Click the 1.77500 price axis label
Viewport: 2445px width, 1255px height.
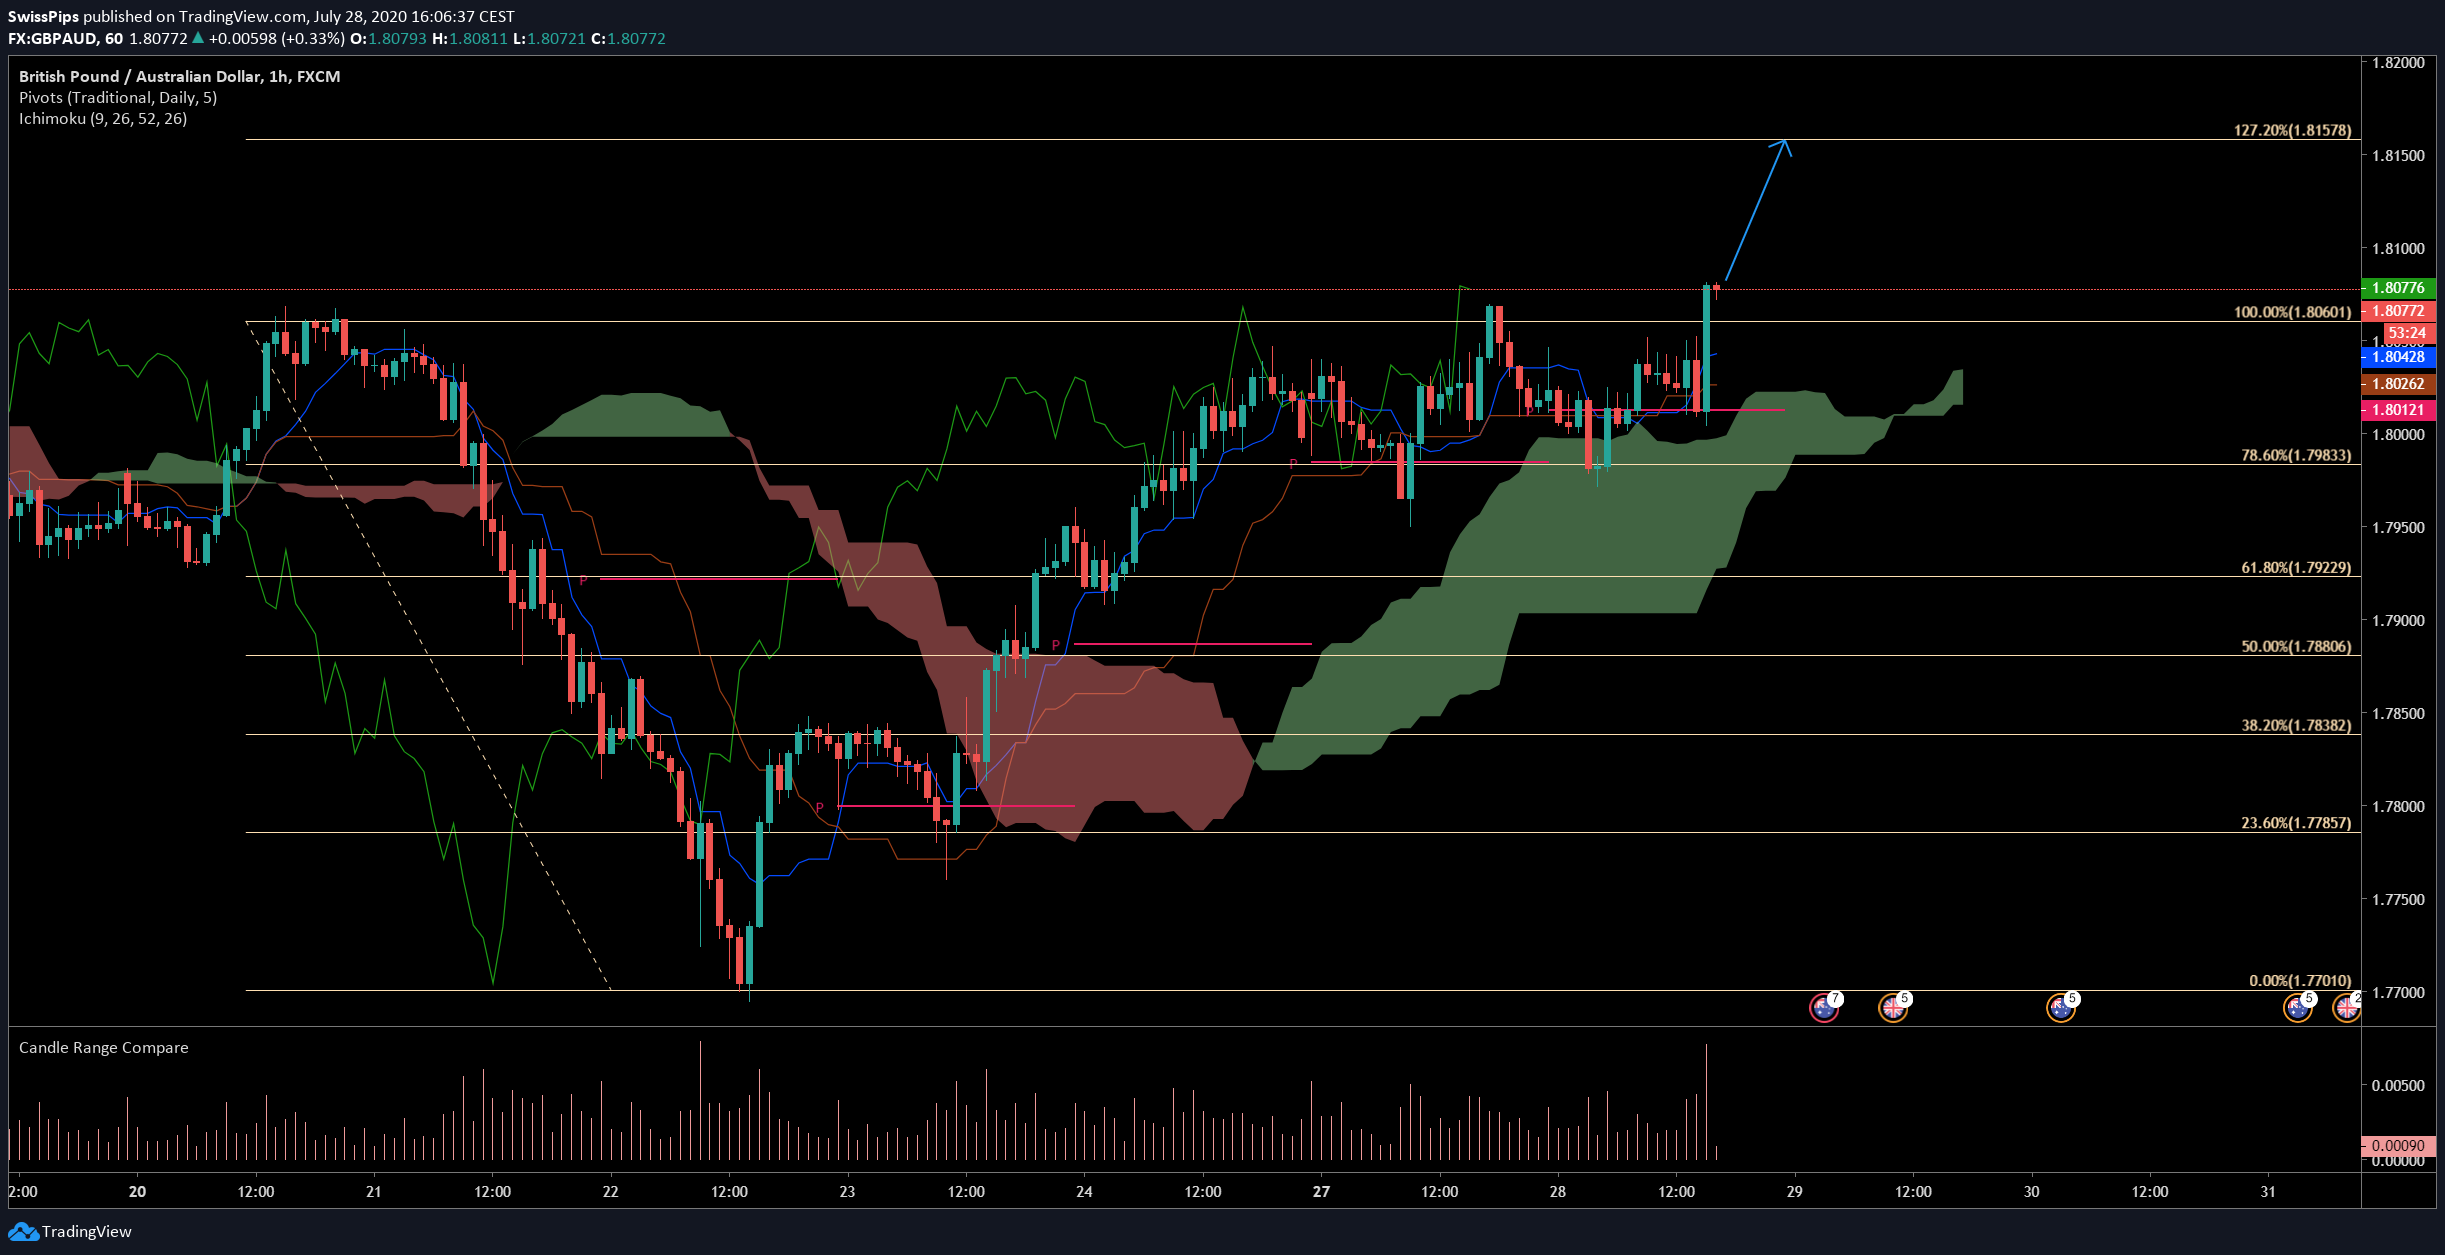tap(2398, 899)
